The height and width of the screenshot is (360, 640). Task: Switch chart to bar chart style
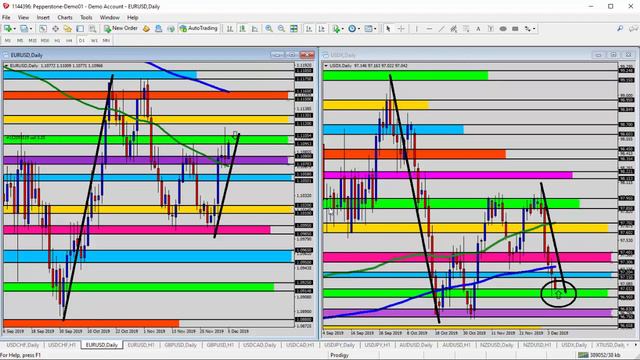point(230,29)
